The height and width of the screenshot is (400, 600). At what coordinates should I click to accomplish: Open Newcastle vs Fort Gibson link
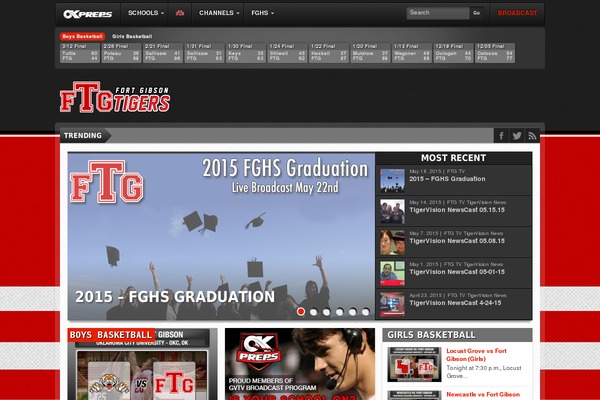tap(483, 394)
